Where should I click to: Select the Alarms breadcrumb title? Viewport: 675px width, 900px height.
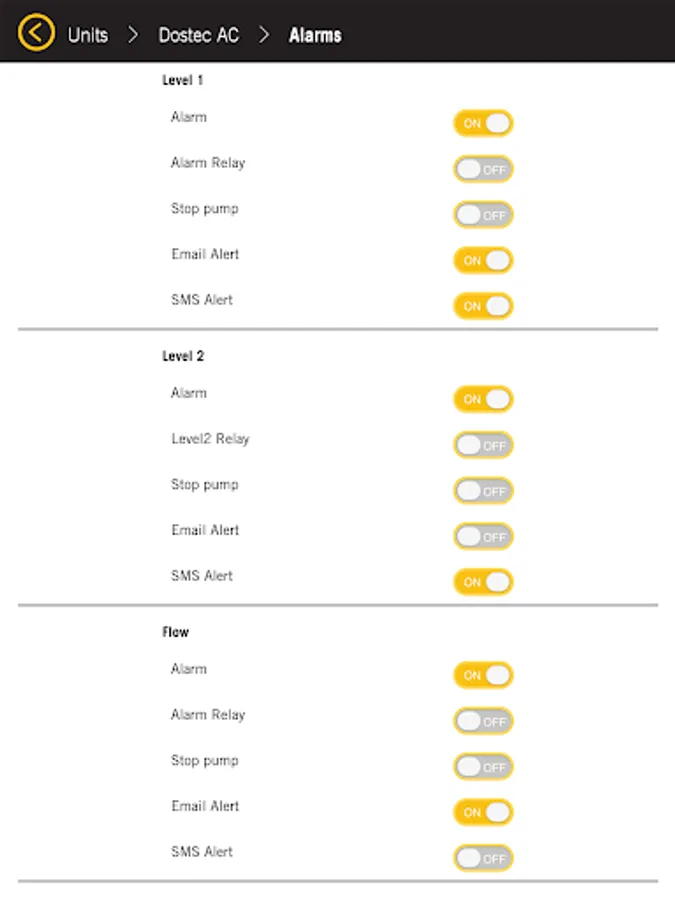click(315, 35)
